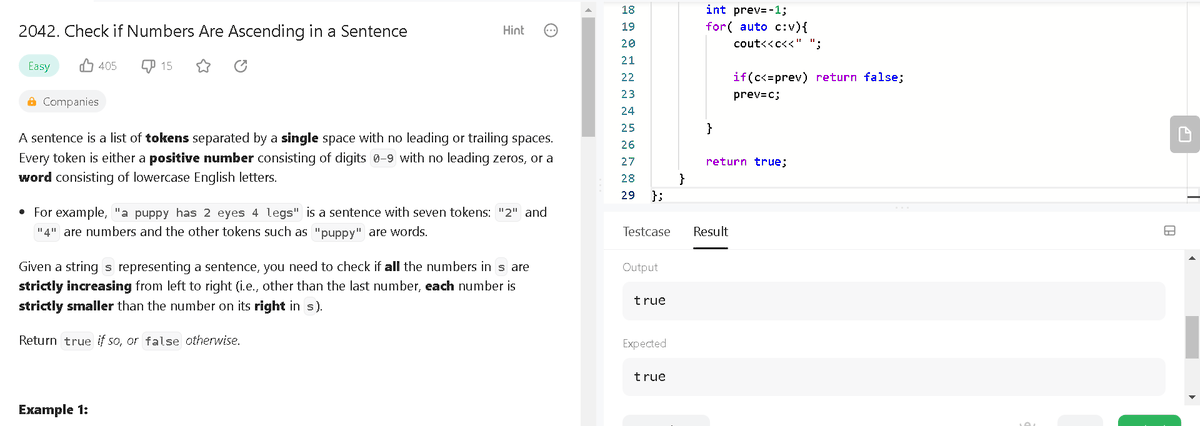This screenshot has height=426, width=1200.
Task: Click the result panel scrollbar down arrow
Action: click(1191, 397)
